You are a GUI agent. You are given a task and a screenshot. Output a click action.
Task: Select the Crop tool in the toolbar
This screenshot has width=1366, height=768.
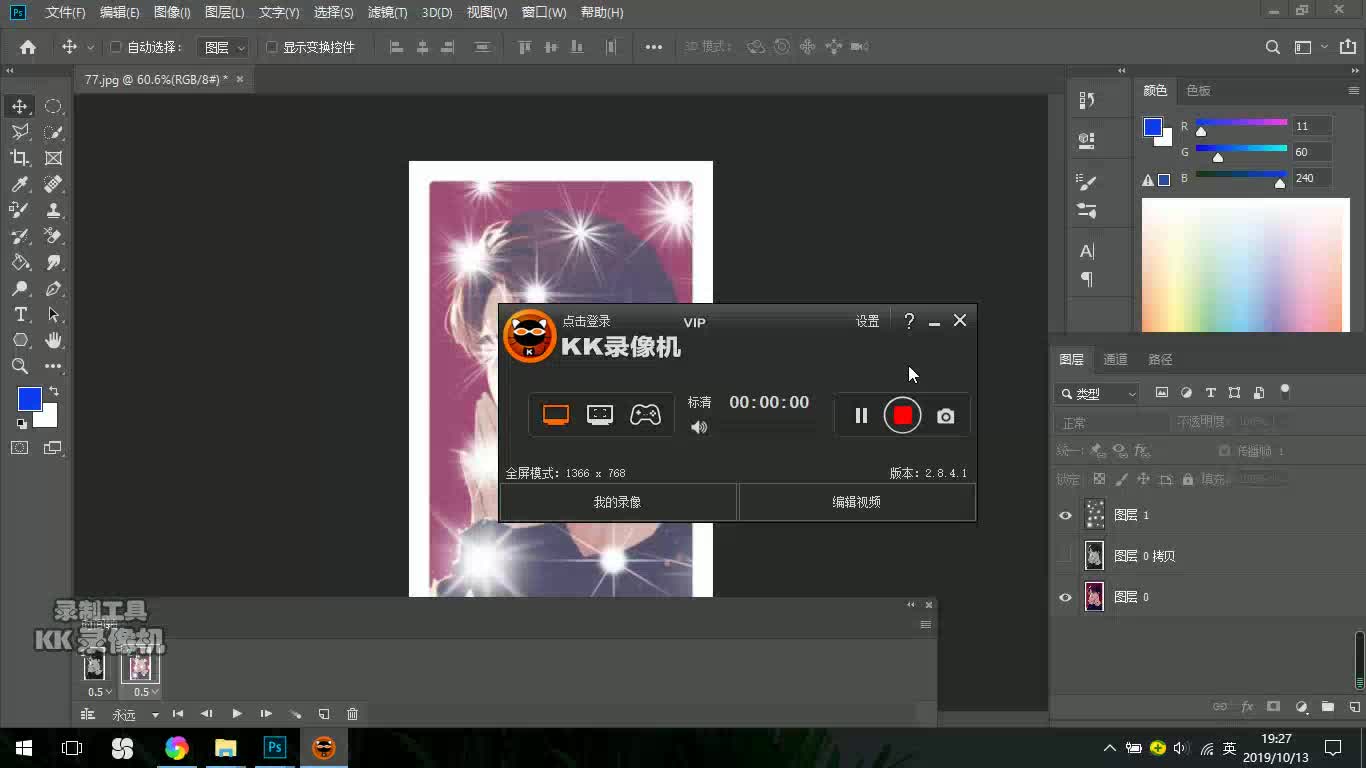point(18,158)
